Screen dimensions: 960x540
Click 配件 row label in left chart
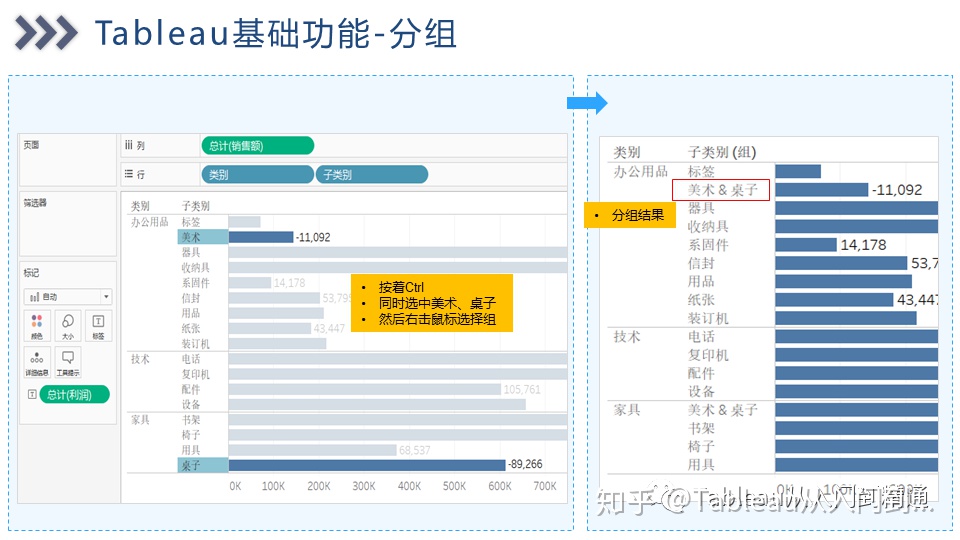pyautogui.click(x=190, y=389)
